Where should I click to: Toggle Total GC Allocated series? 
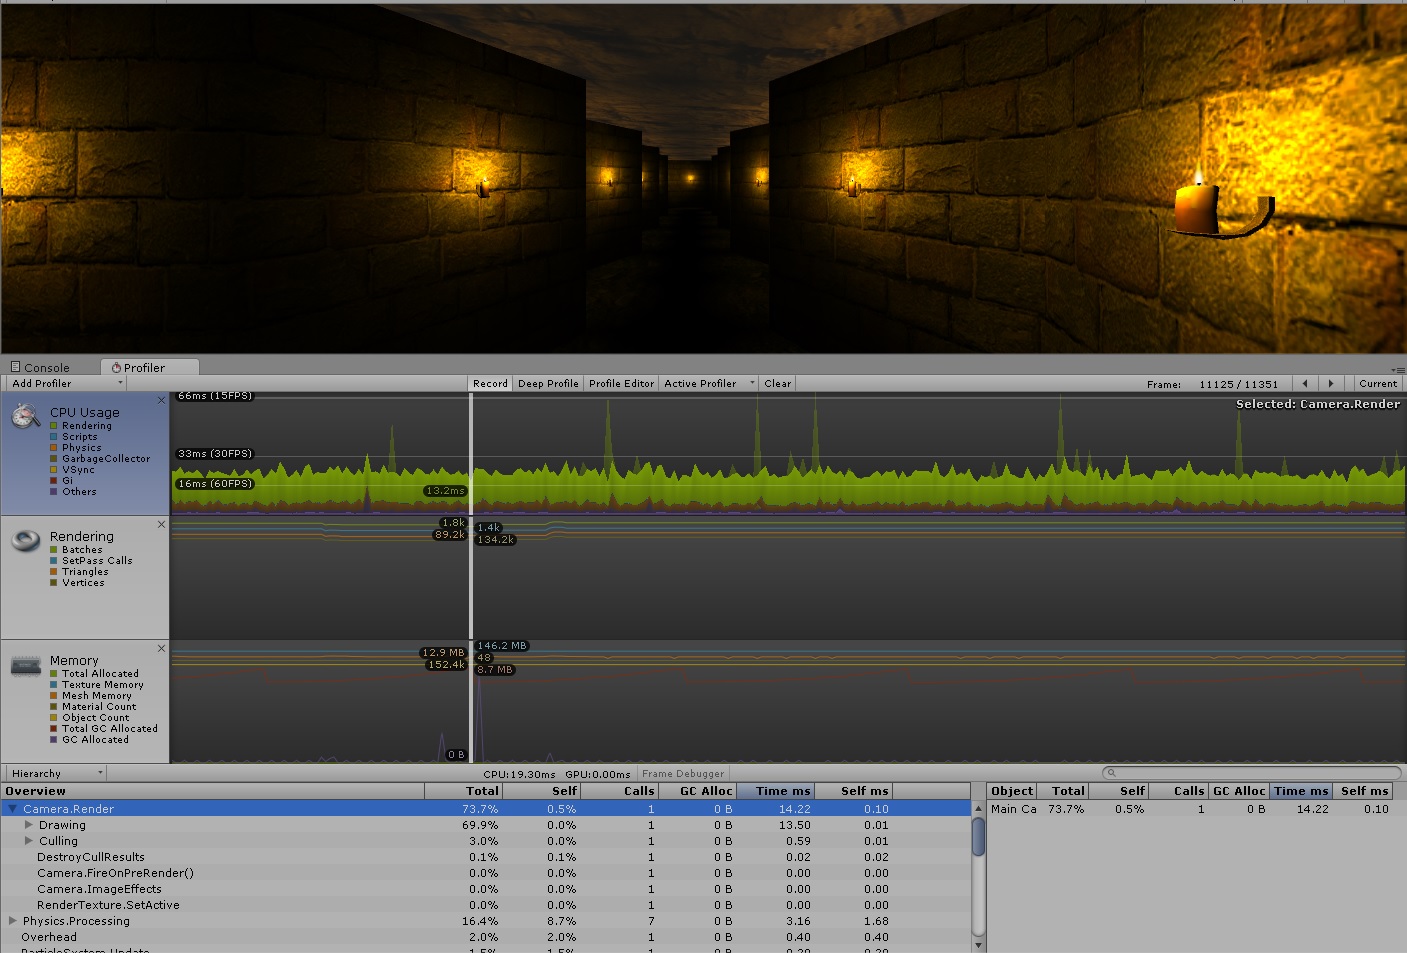54,729
